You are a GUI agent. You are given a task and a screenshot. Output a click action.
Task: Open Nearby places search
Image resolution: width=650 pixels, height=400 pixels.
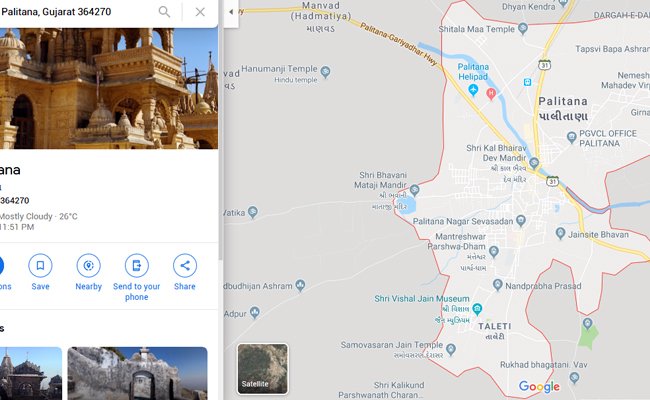pos(88,266)
